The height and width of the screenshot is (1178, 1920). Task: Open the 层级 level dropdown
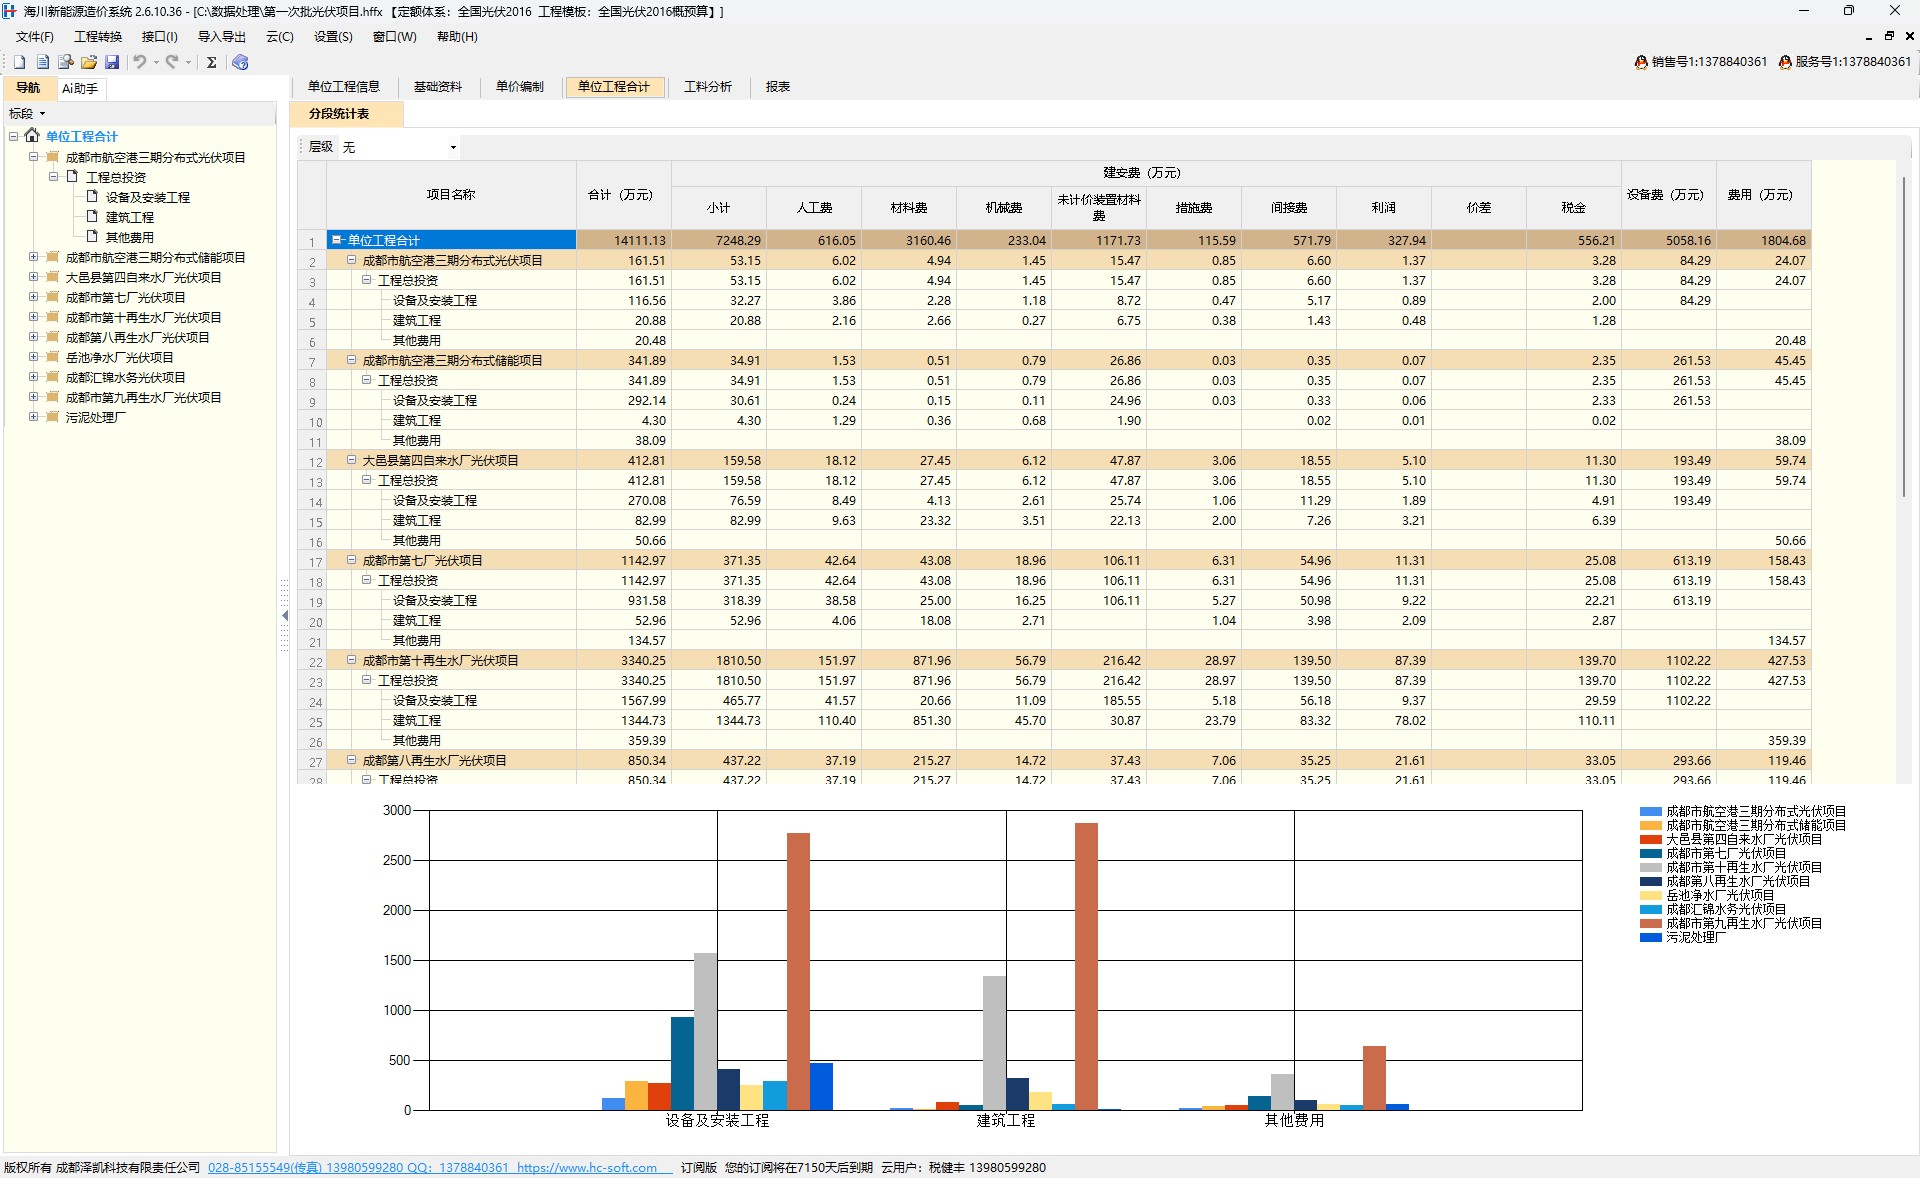coord(453,147)
